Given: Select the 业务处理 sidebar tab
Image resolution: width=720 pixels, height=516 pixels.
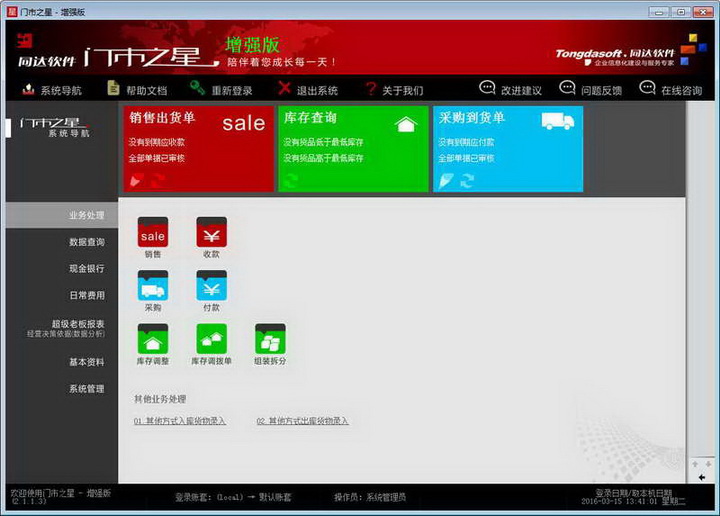Looking at the screenshot, I should 62,215.
